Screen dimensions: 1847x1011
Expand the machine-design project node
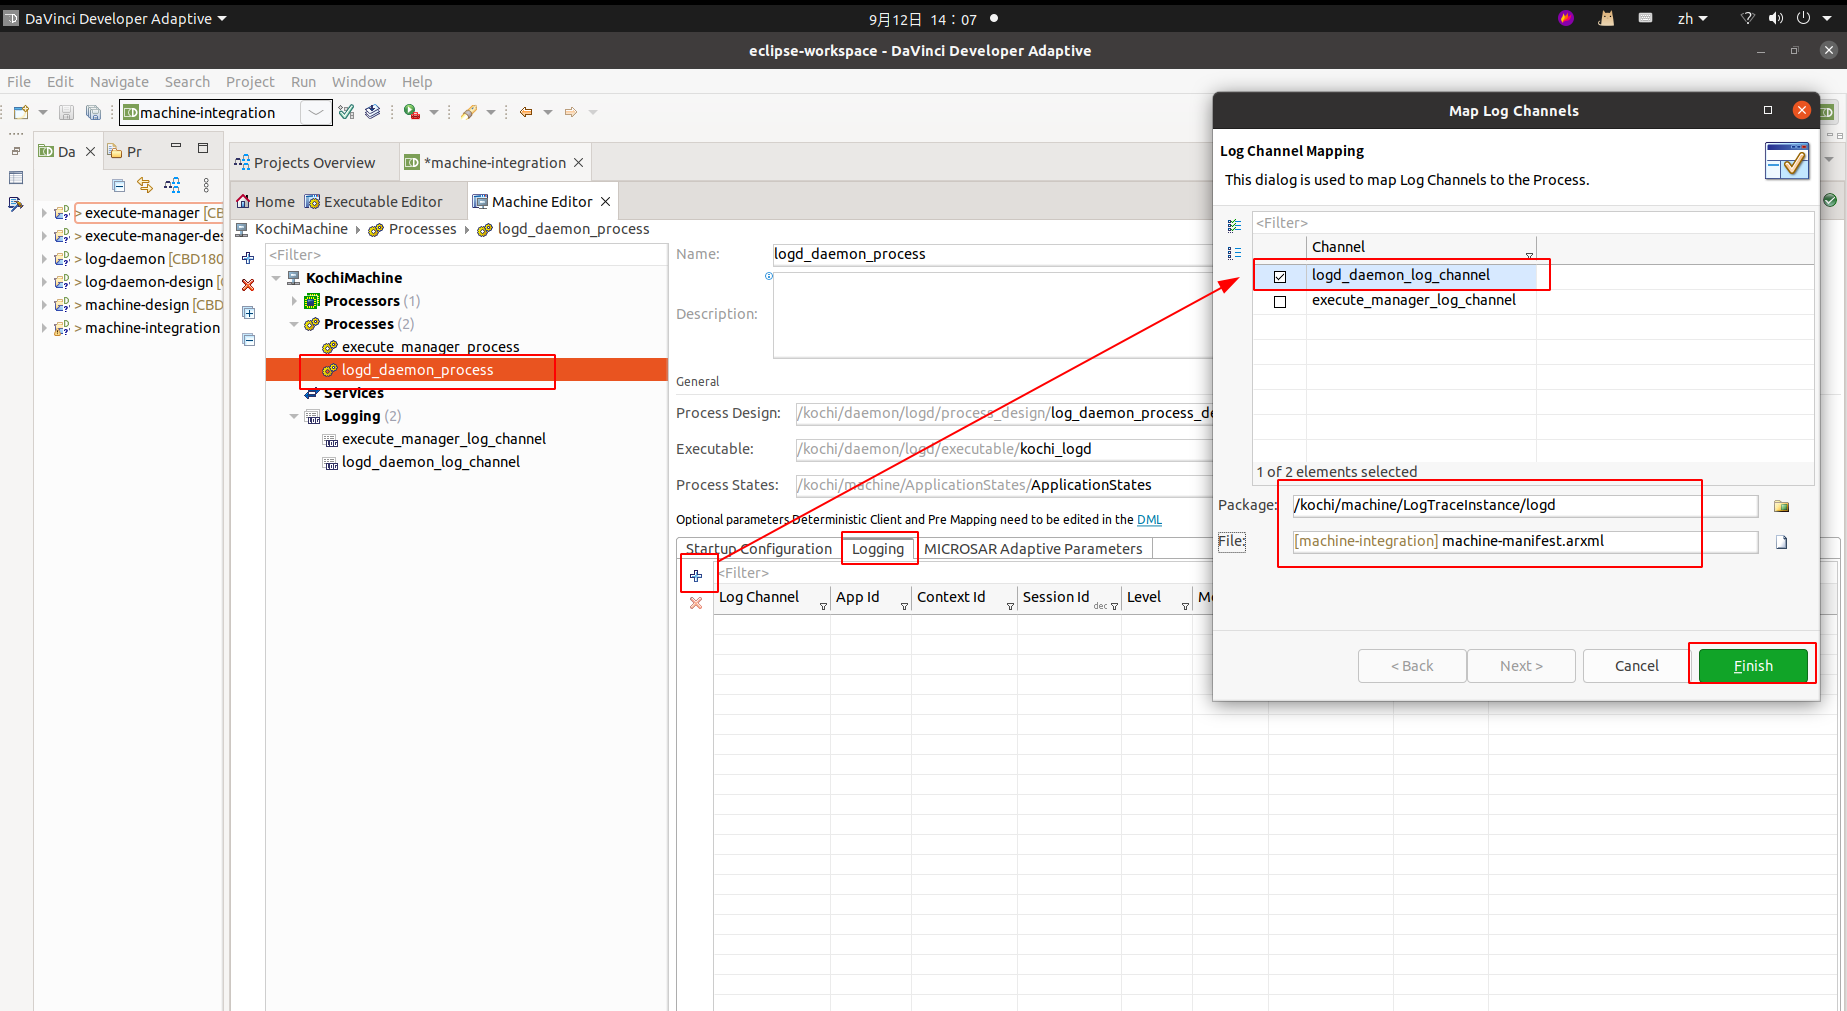pos(44,305)
